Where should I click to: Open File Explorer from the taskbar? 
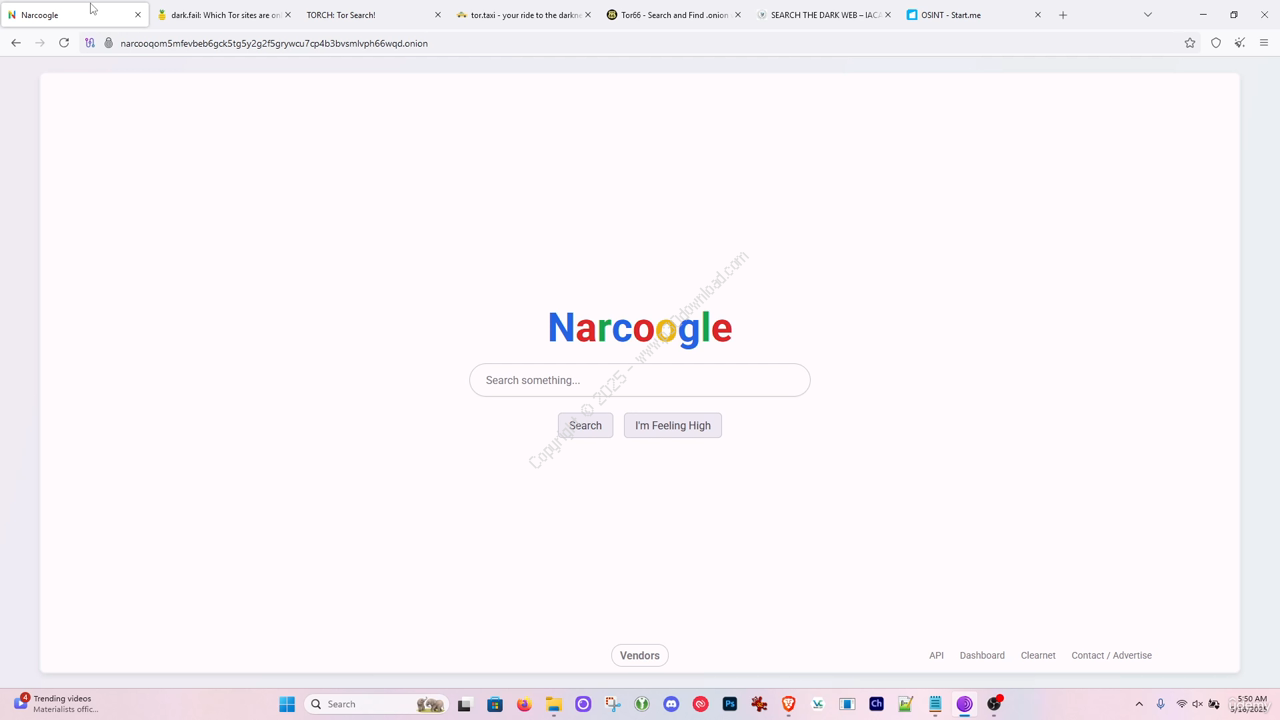[554, 704]
